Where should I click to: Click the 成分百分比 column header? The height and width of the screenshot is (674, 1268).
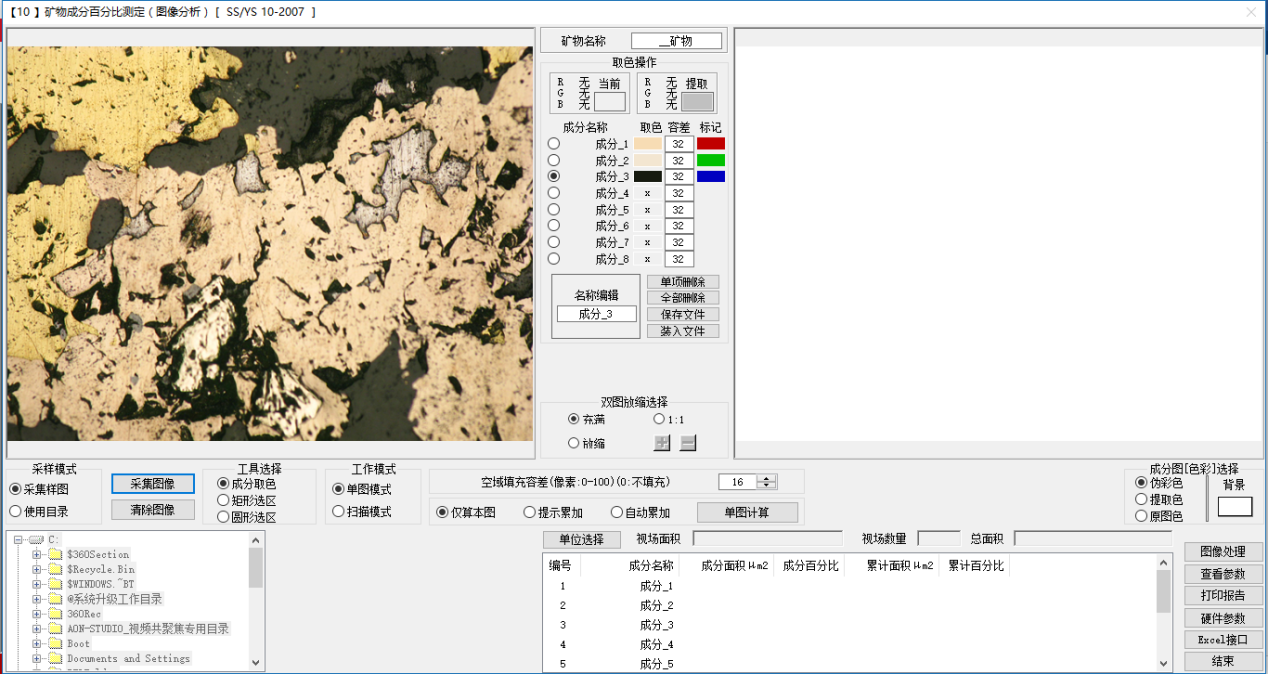[x=810, y=566]
